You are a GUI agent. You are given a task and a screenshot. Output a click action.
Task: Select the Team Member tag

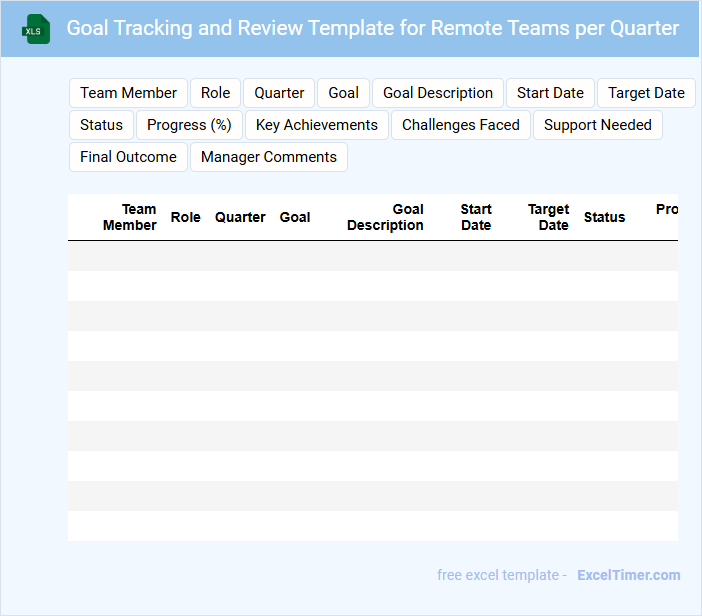[128, 93]
